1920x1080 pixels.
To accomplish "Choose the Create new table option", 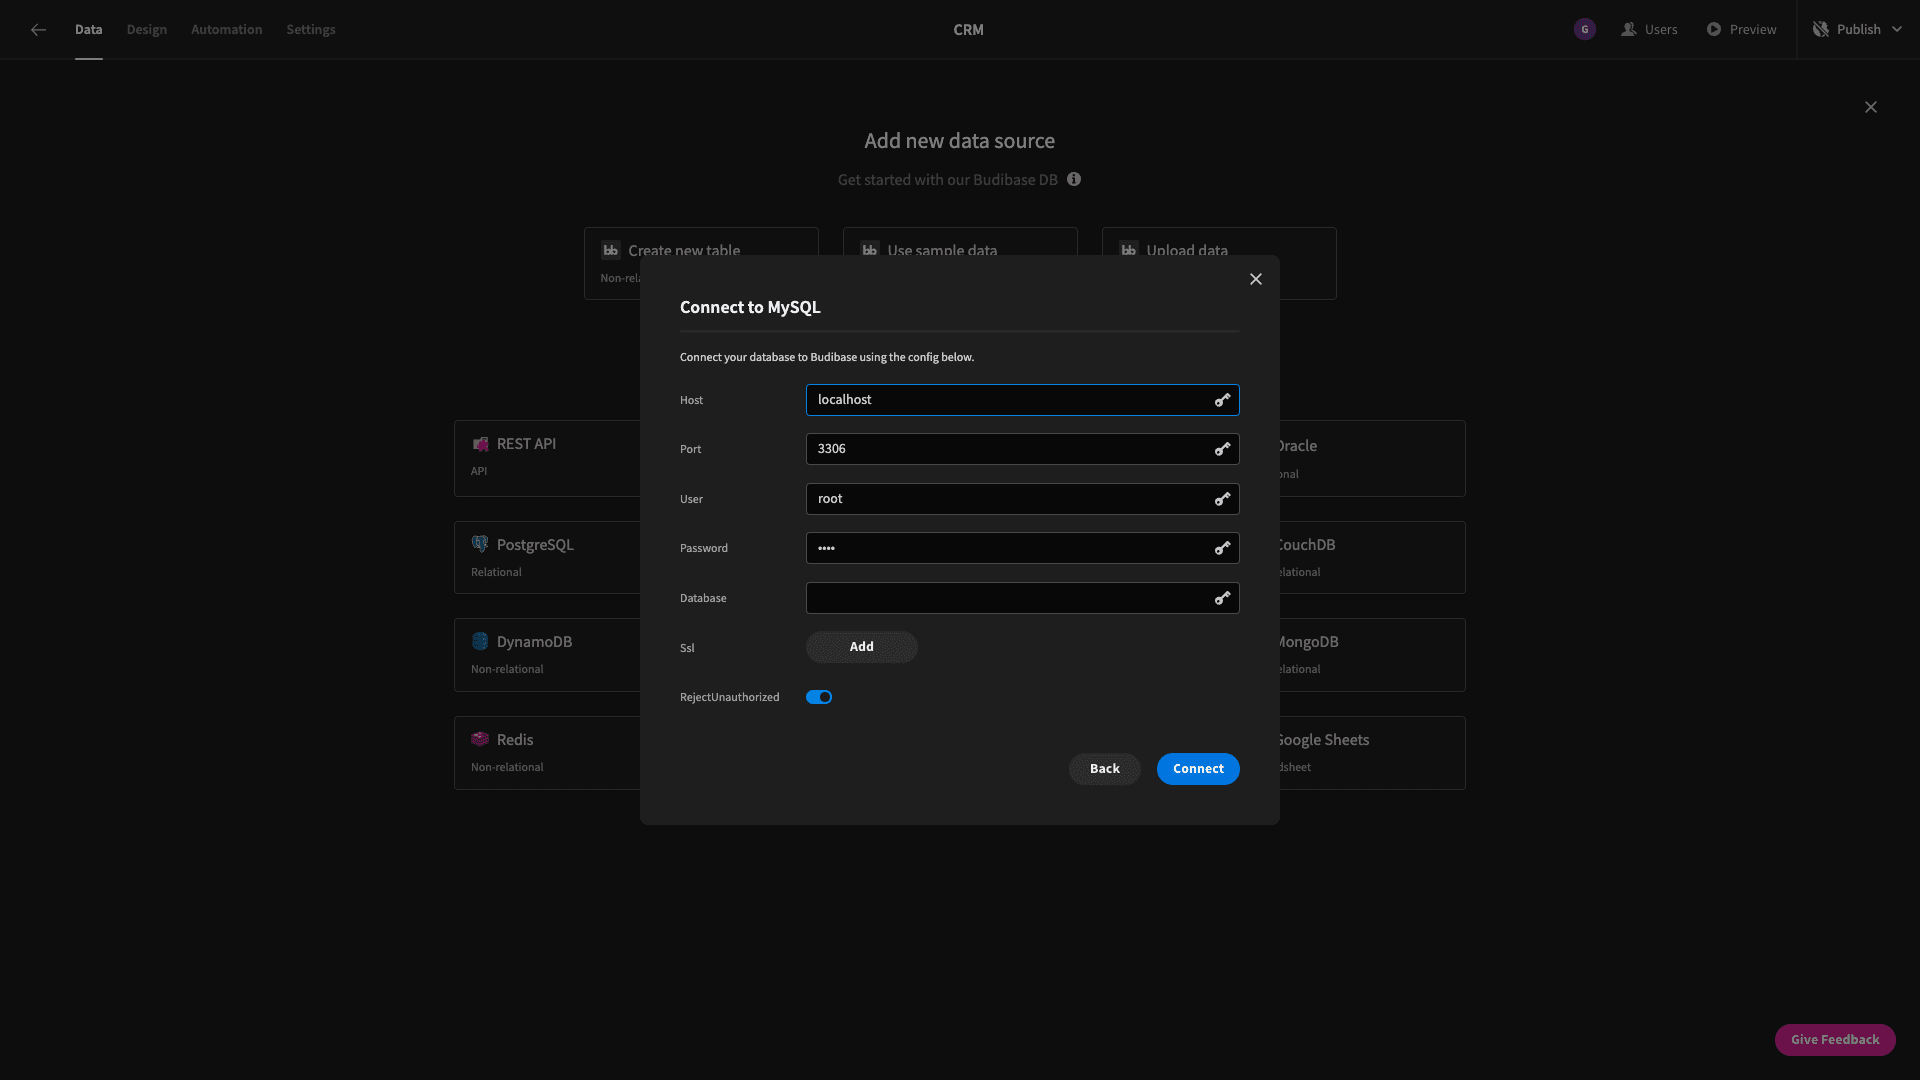I will 701,241.
